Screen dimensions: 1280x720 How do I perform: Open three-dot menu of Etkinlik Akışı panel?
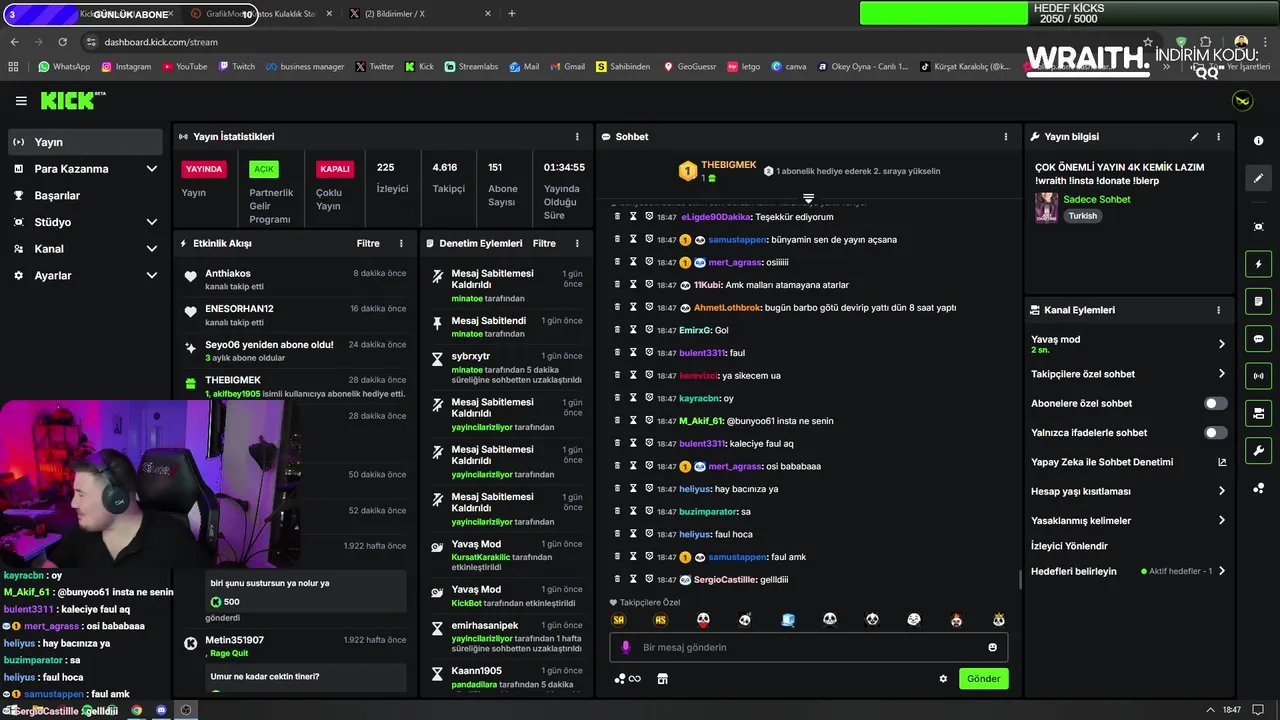pos(401,243)
